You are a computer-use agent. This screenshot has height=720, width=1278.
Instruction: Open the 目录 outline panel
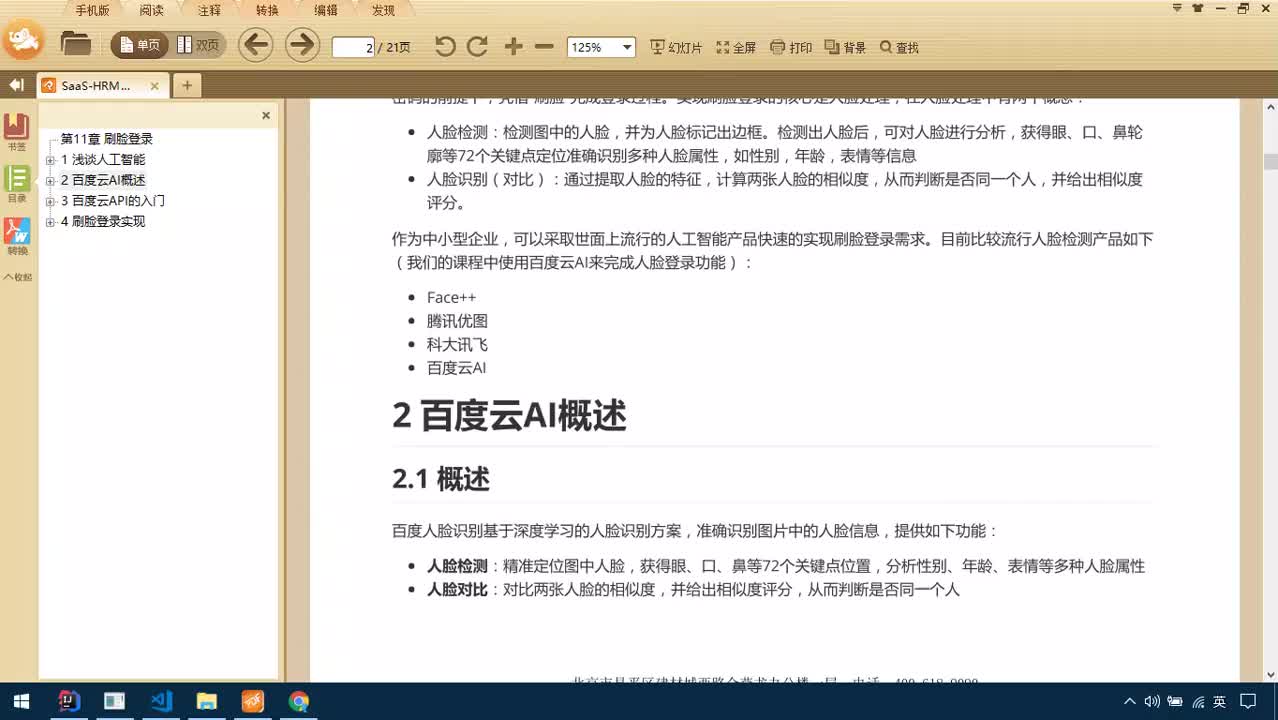(17, 184)
